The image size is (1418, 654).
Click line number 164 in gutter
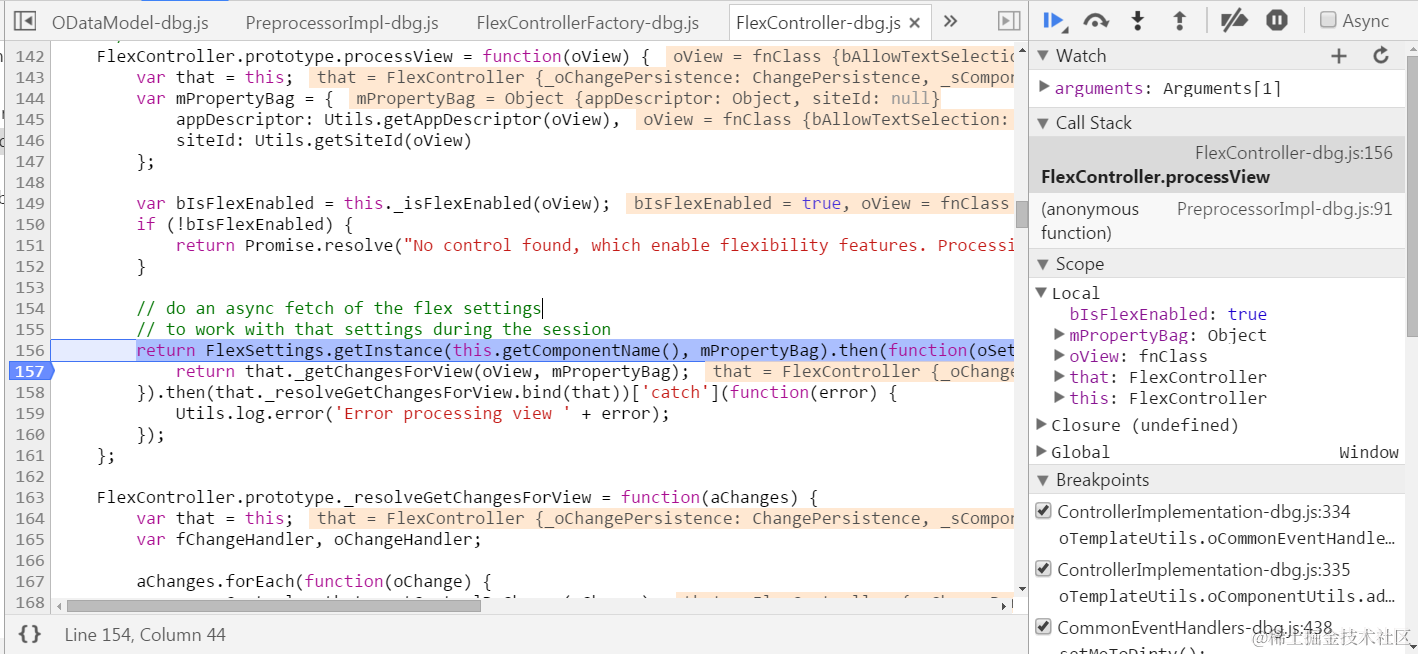click(x=31, y=518)
